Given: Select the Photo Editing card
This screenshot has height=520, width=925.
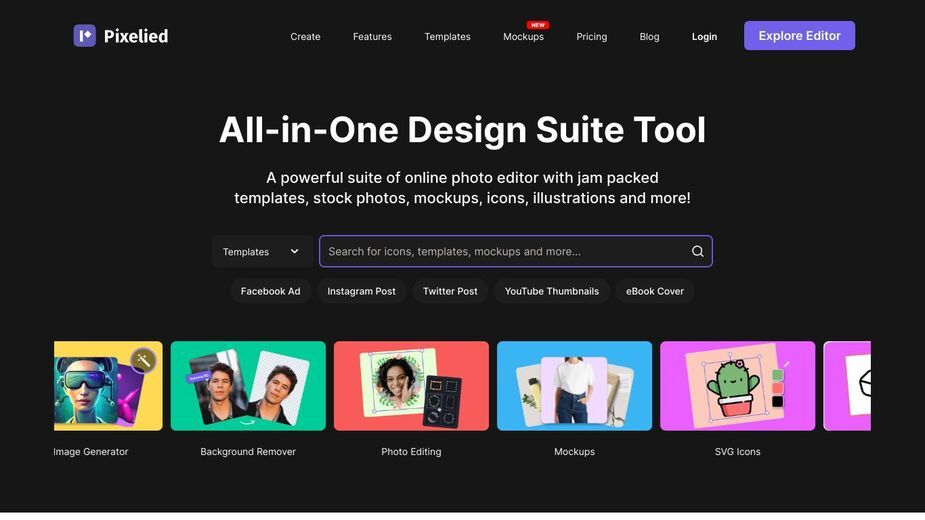Looking at the screenshot, I should tap(411, 386).
